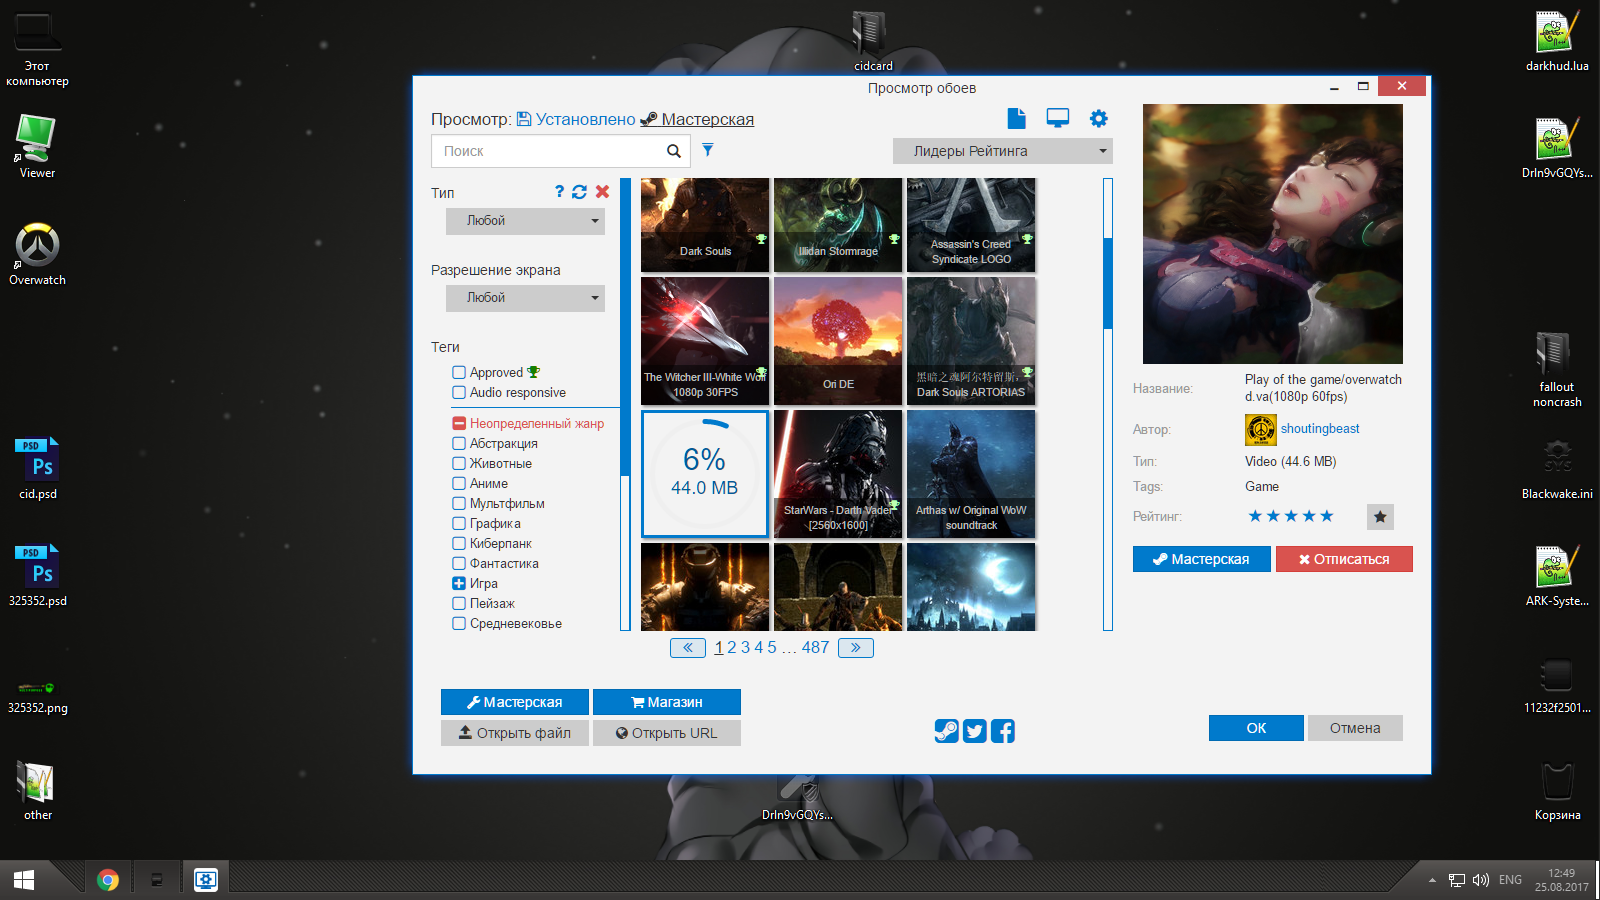This screenshot has height=900, width=1600.
Task: Click the Facebook share icon
Action: pos(1002,731)
